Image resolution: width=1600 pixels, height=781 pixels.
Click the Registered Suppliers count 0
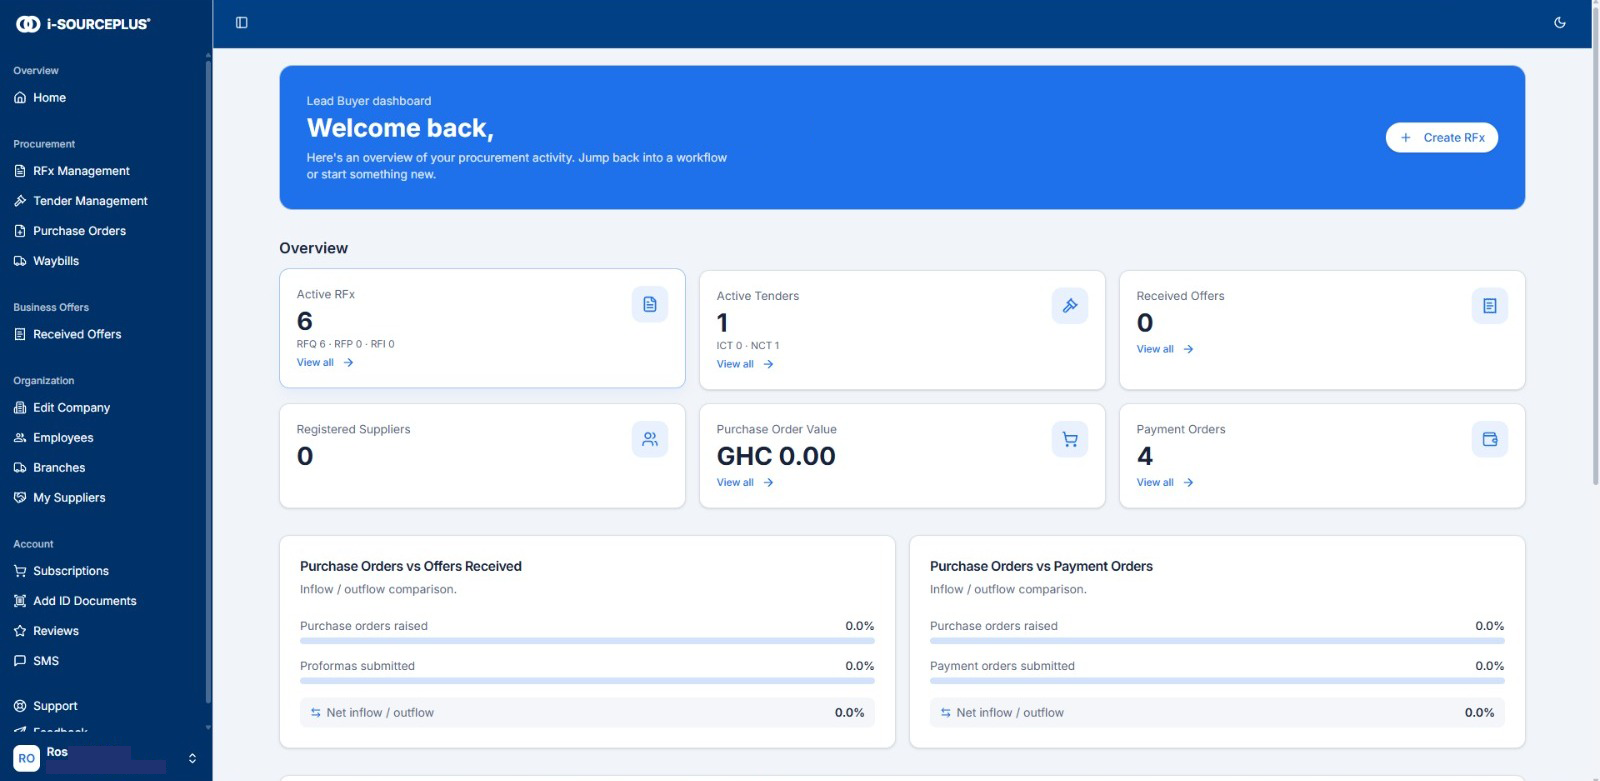pyautogui.click(x=305, y=457)
